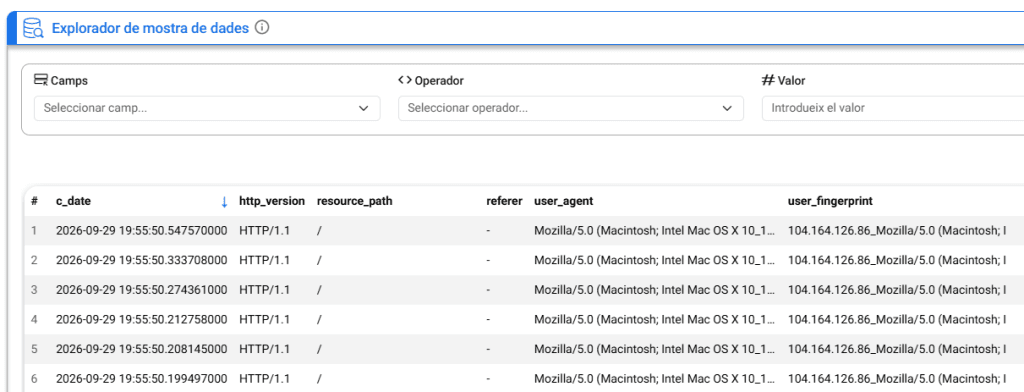This screenshot has width=1024, height=392.
Task: Toggle the c_date sort arrow
Action: coord(224,202)
